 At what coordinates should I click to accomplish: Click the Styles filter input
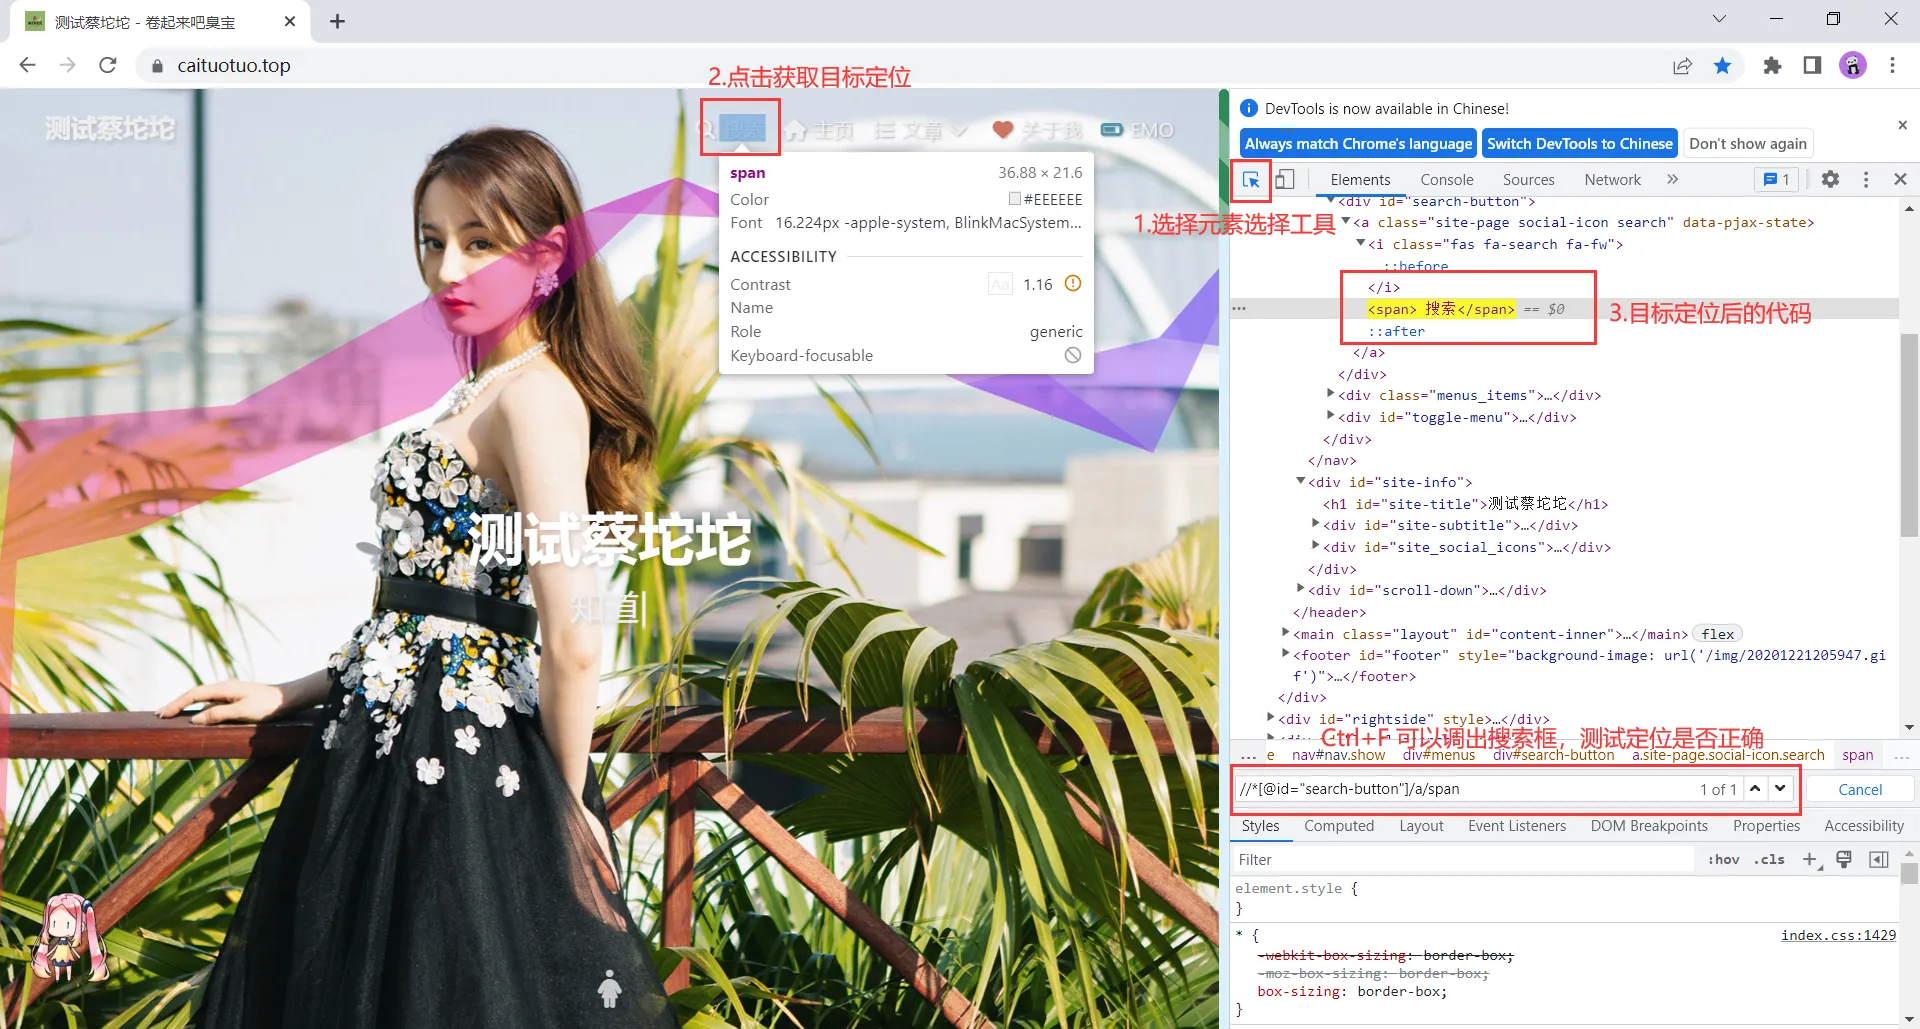tap(1462, 859)
